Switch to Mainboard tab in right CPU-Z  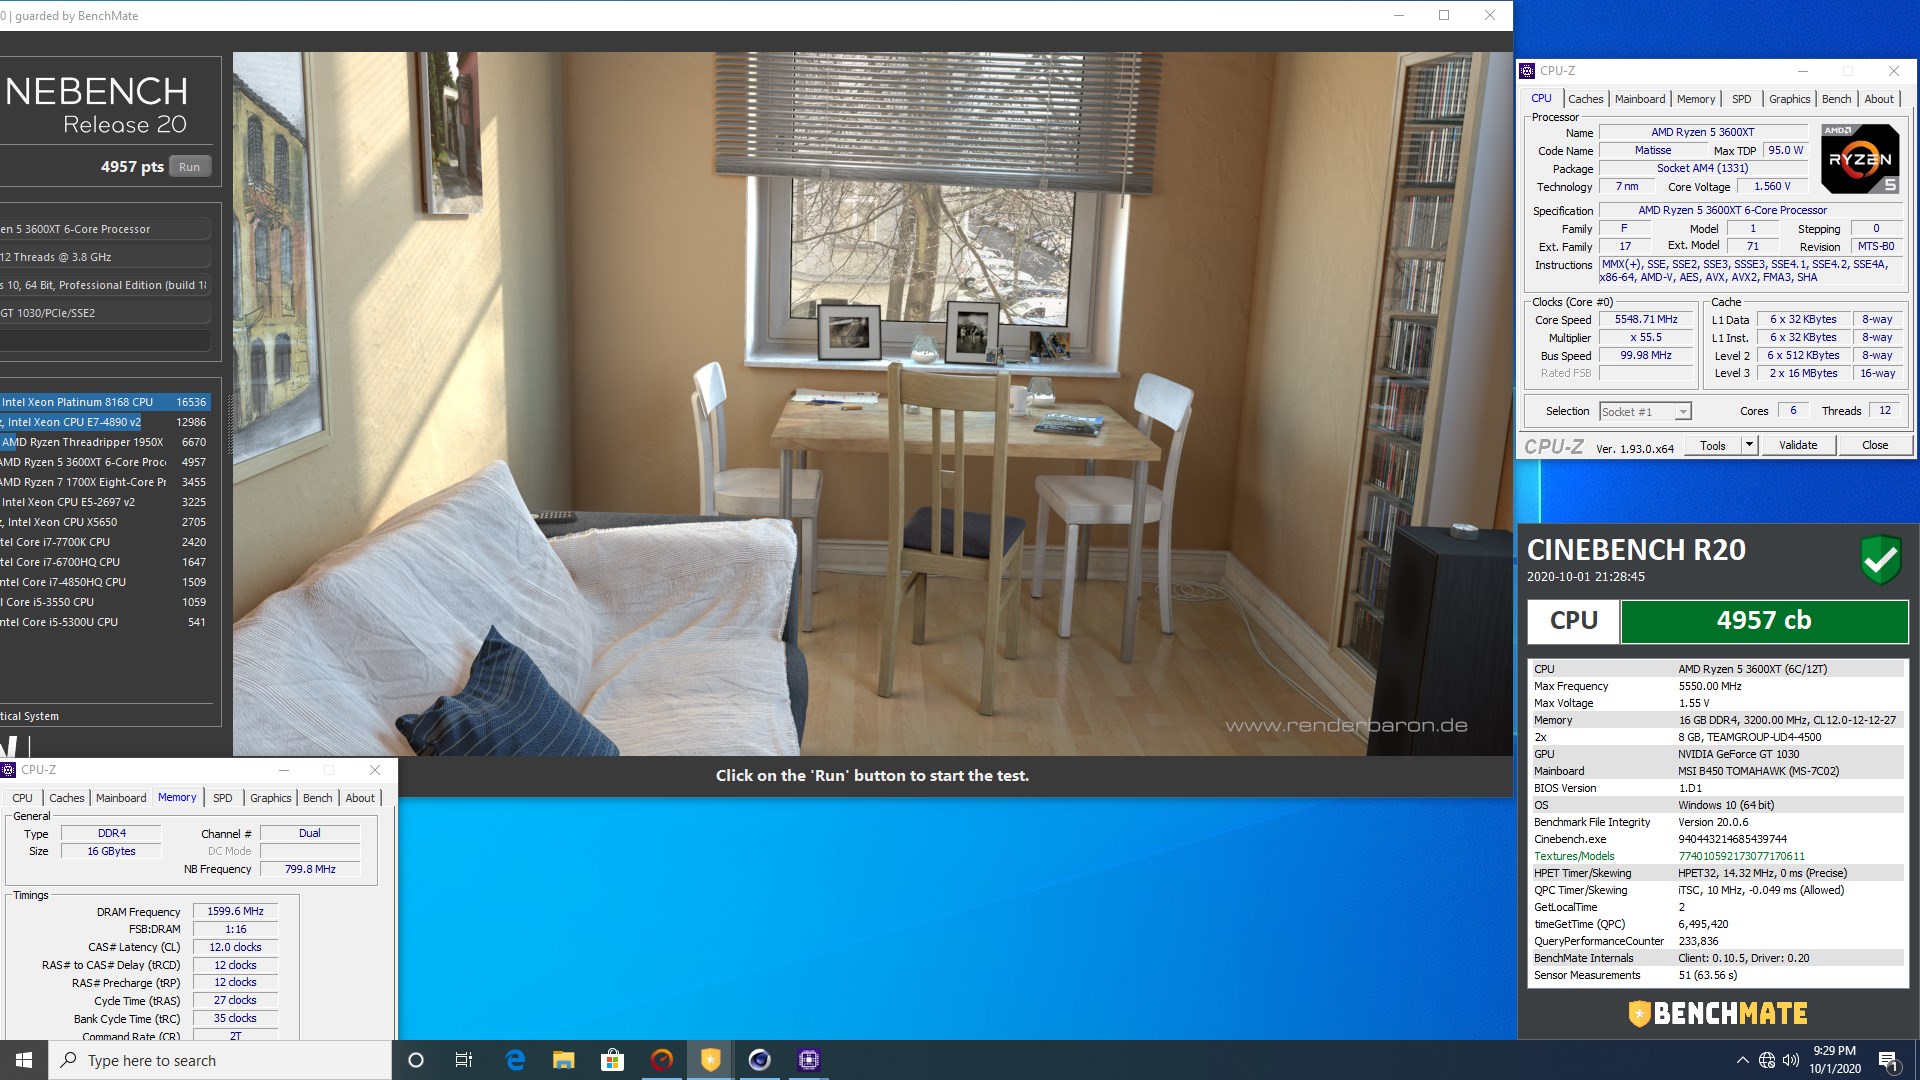coord(1640,99)
